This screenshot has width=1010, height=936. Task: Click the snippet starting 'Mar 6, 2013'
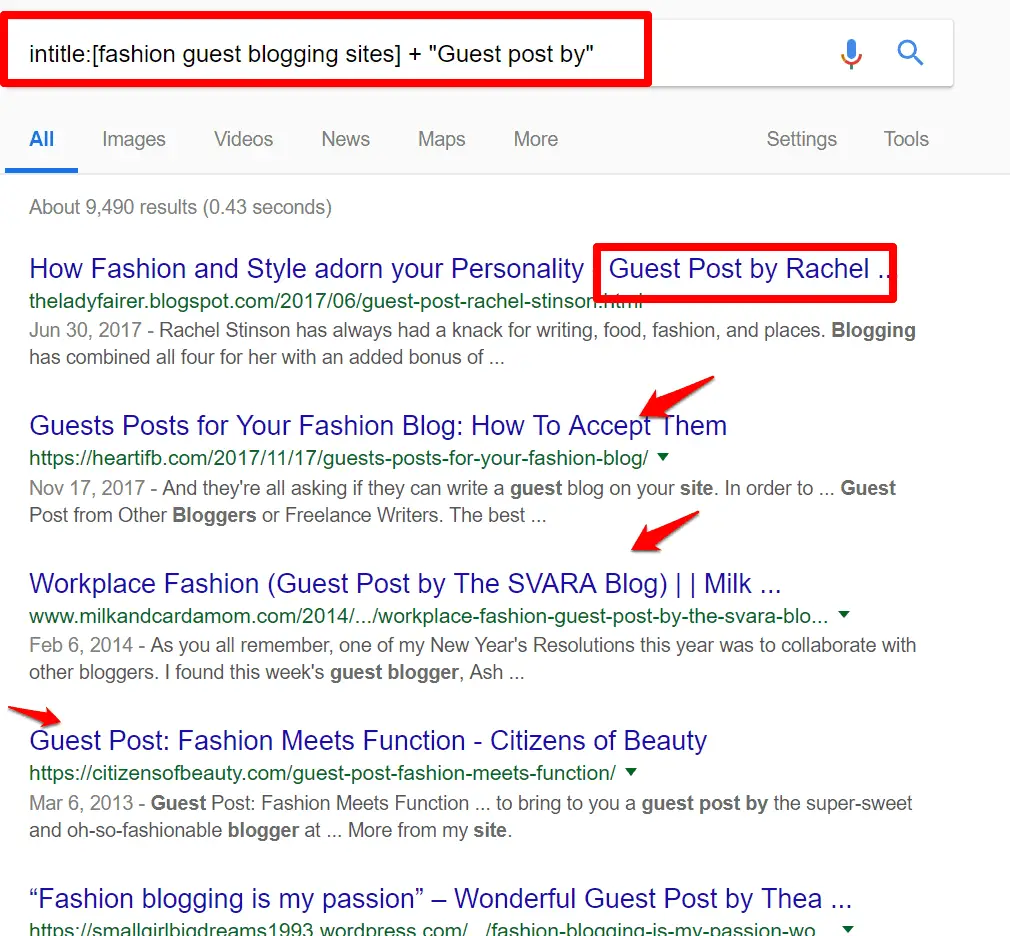coord(471,817)
